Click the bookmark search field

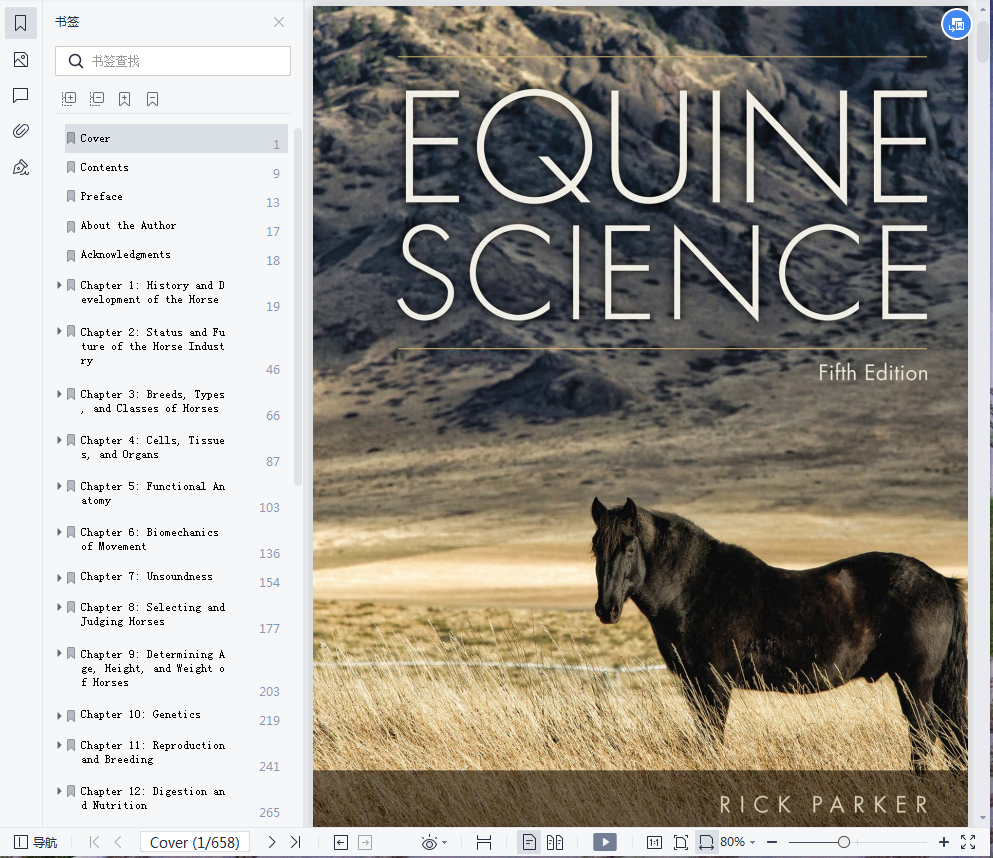[x=173, y=61]
